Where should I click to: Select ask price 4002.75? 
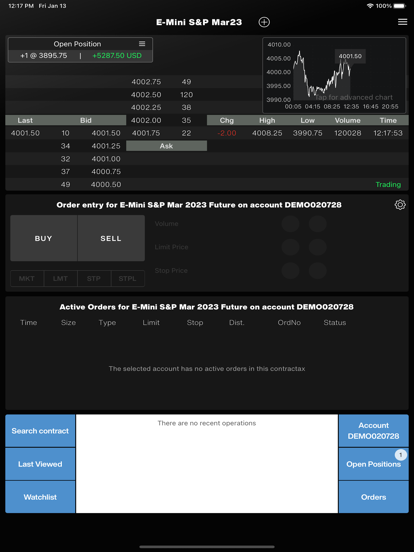[146, 82]
